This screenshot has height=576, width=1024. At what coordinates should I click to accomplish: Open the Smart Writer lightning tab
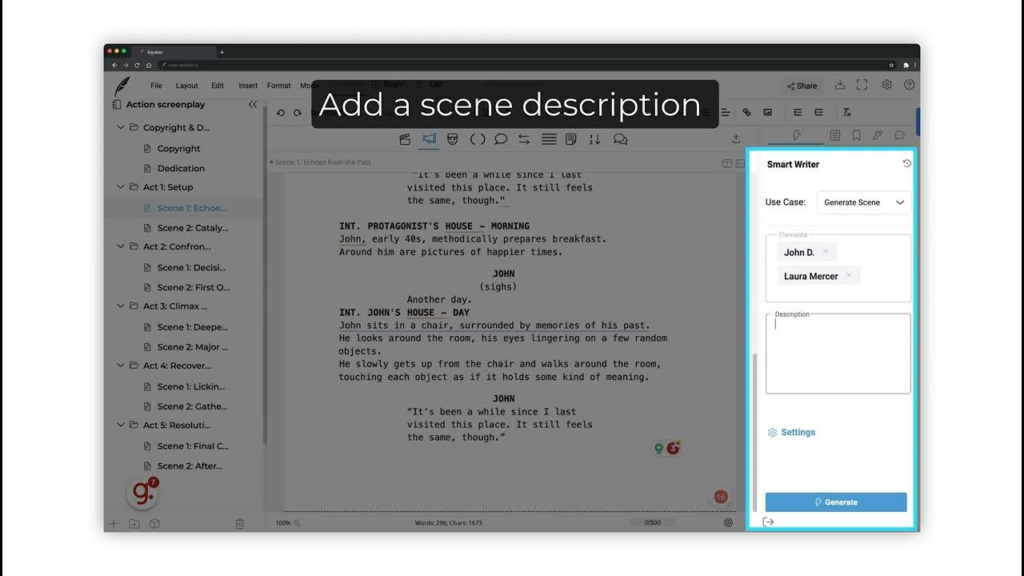pos(796,135)
